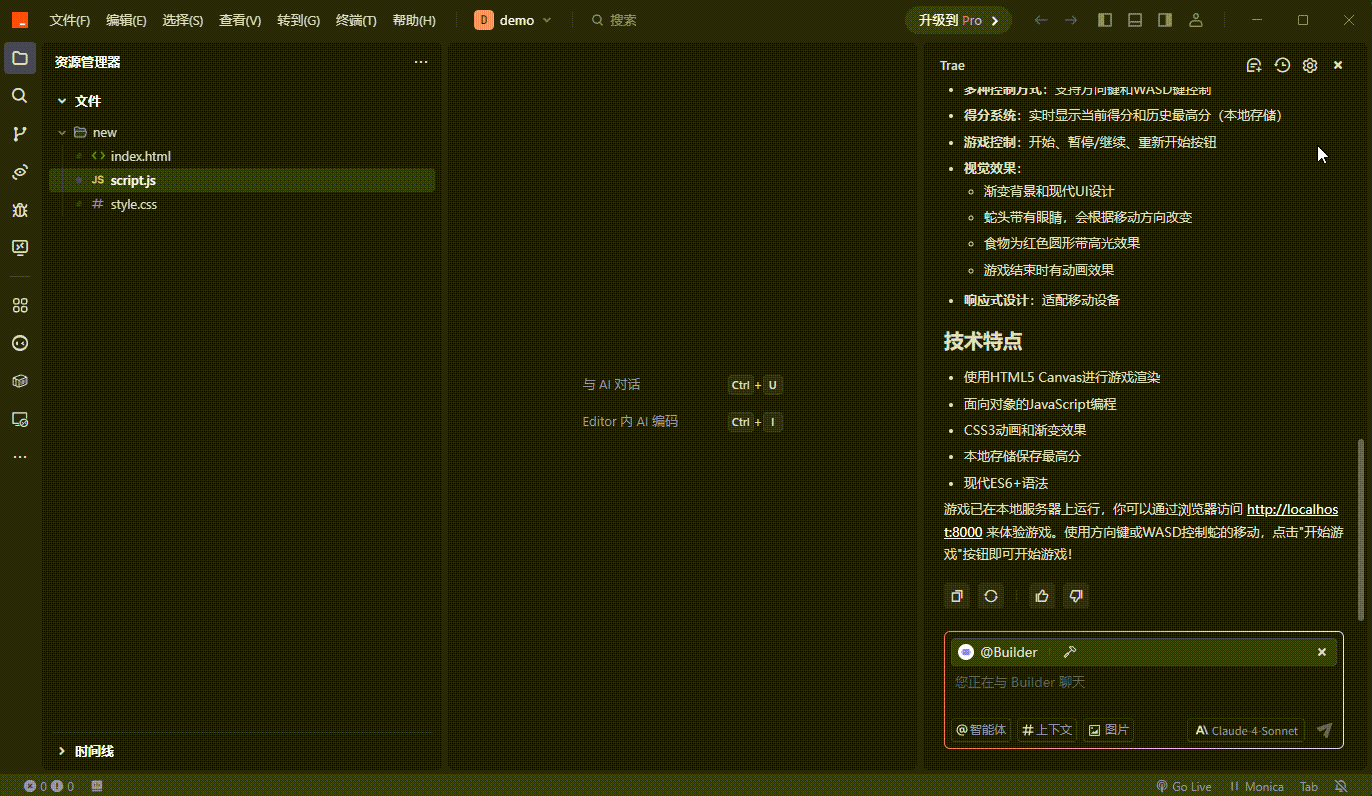
Task: Toggle the bottom panel layout icon
Action: point(1135,20)
